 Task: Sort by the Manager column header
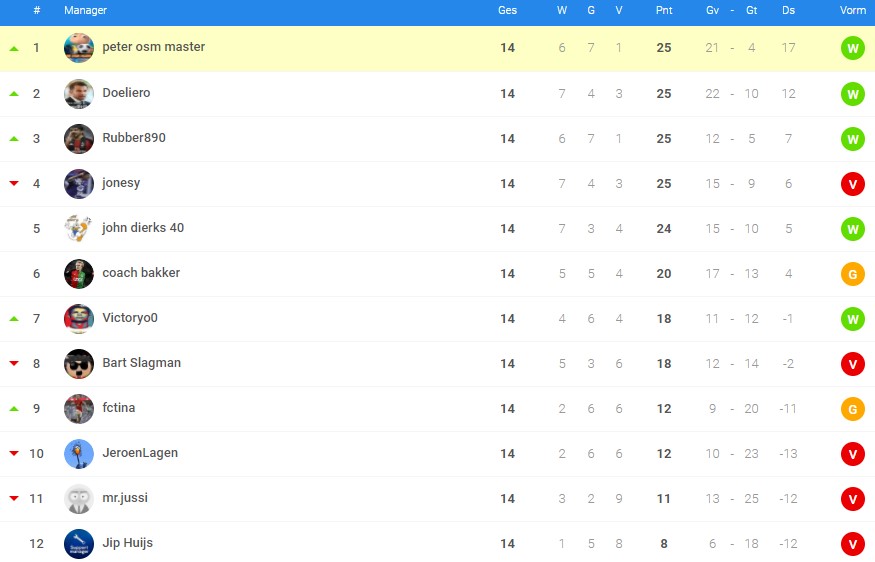tap(85, 10)
